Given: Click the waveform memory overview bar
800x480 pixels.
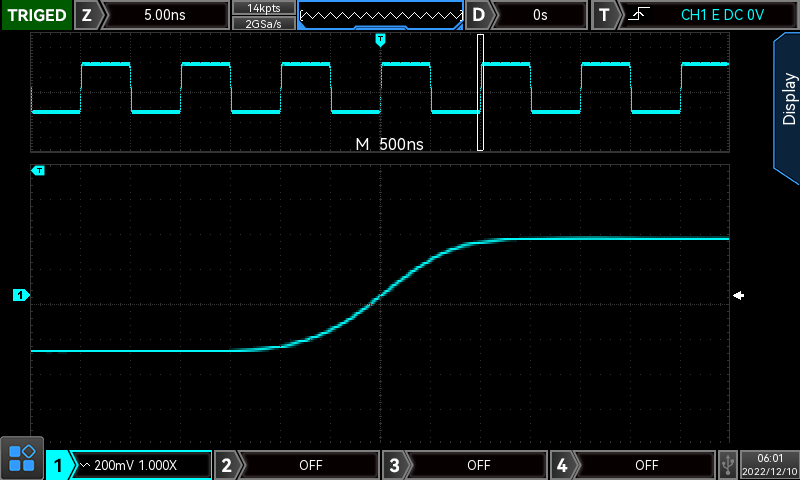Looking at the screenshot, I should tap(380, 15).
